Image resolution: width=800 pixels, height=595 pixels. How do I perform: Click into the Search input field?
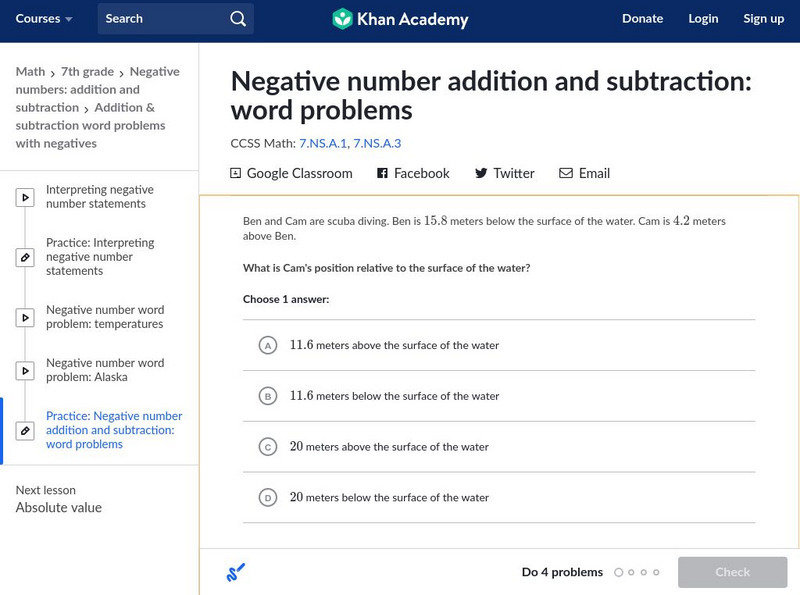[160, 19]
